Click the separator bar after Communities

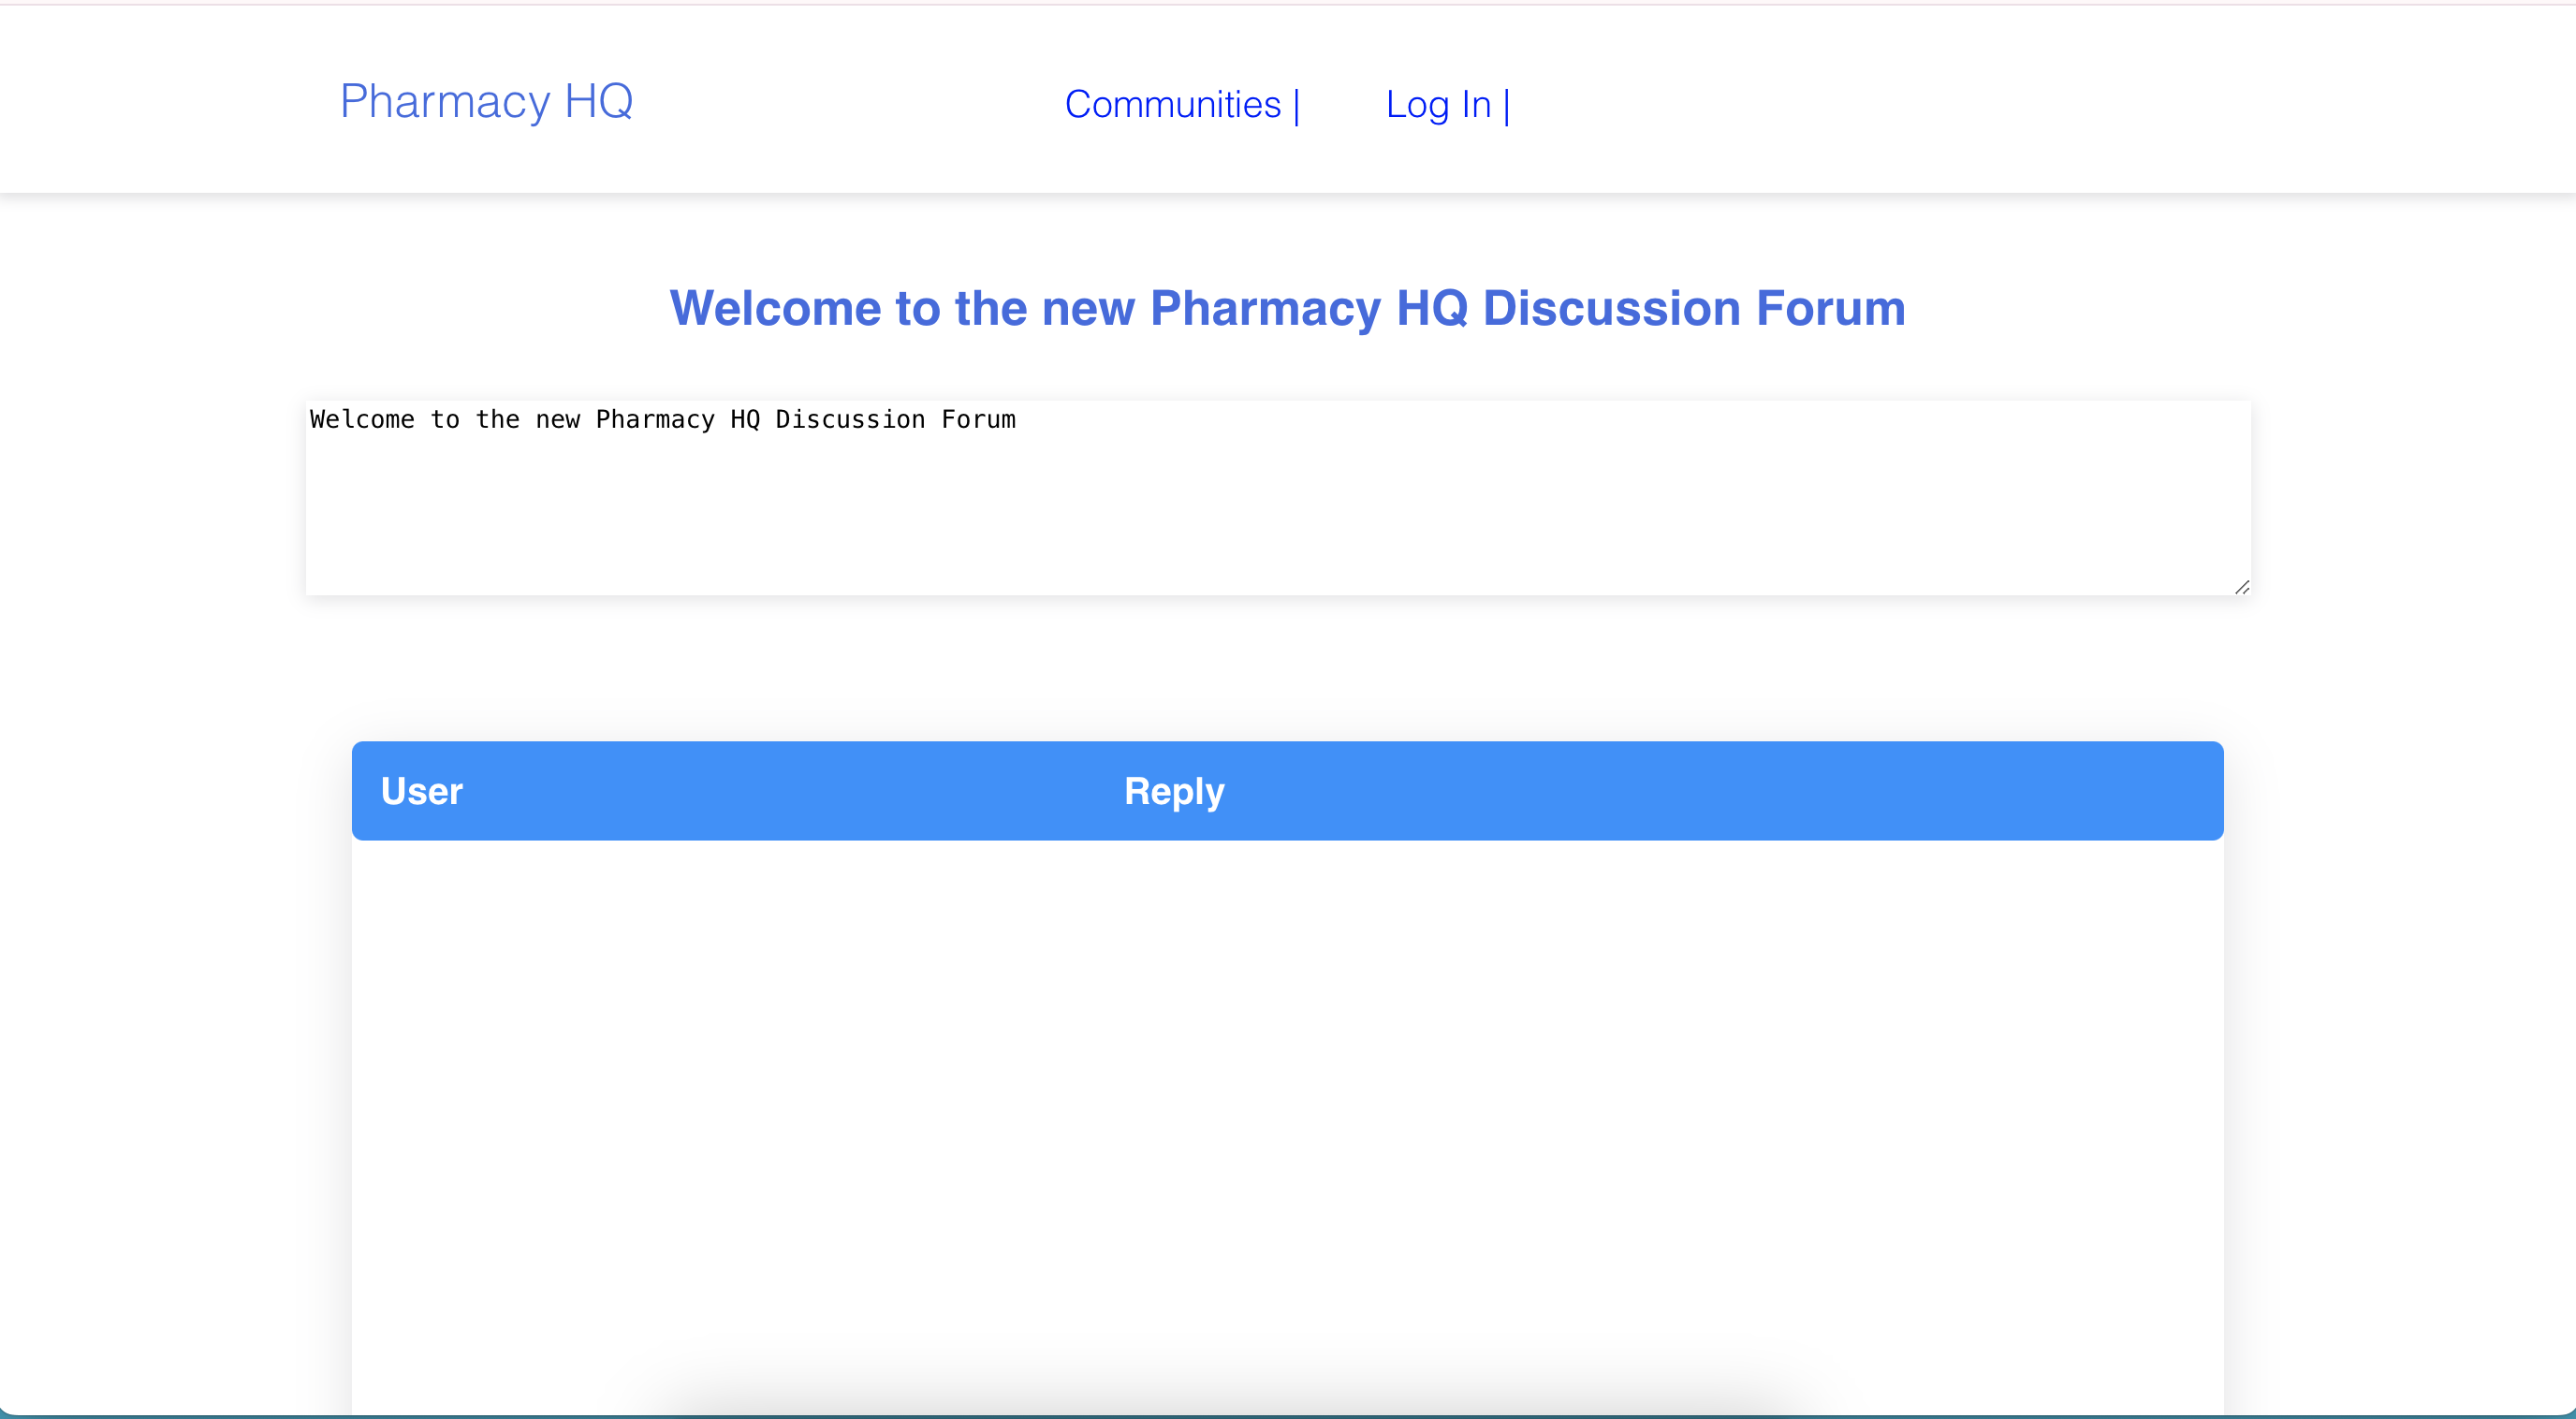(1297, 106)
